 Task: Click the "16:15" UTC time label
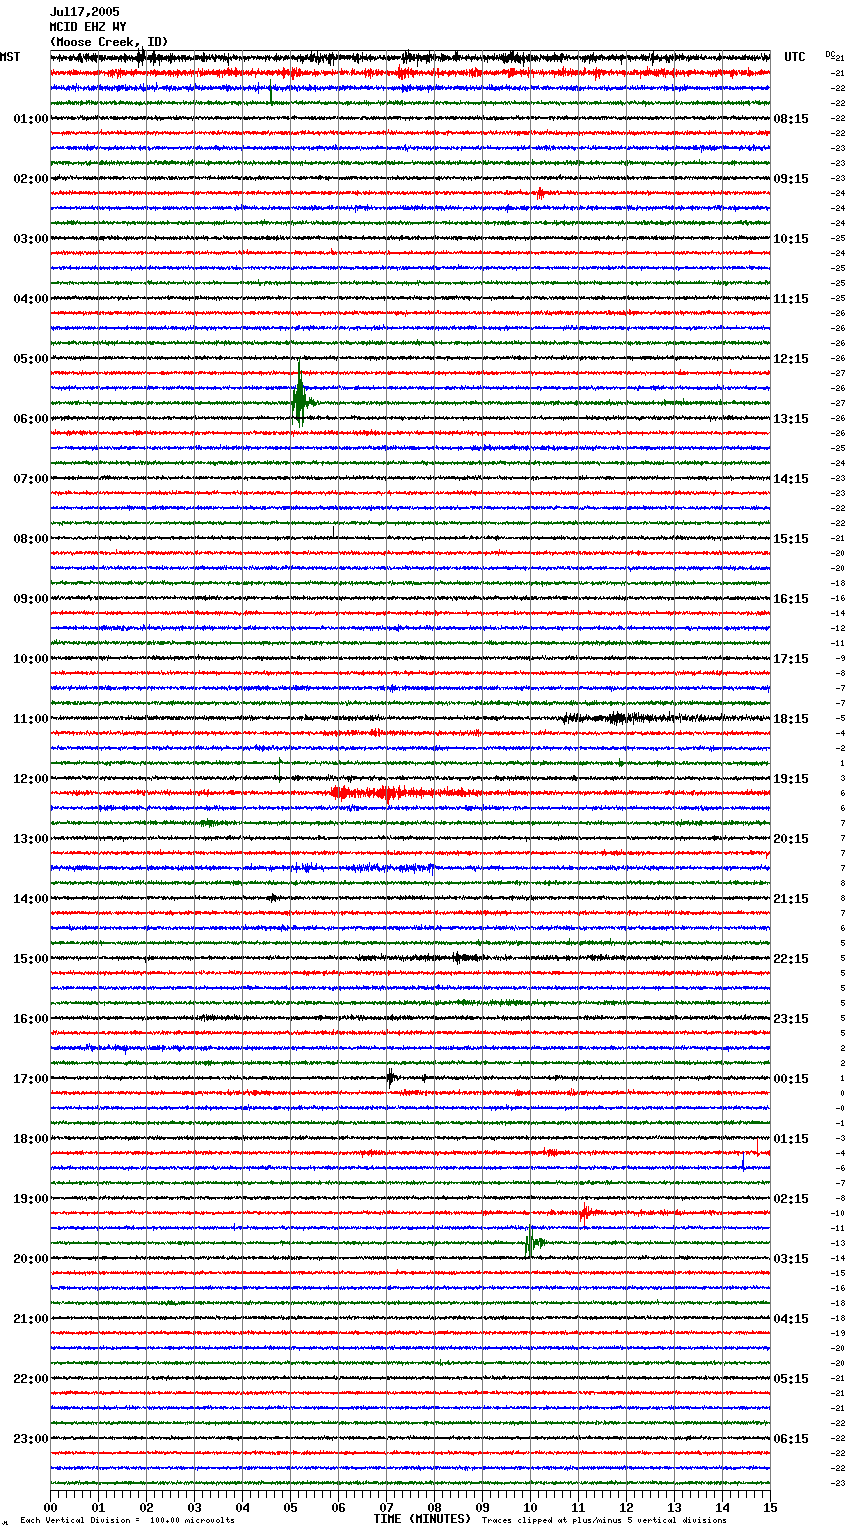click(x=791, y=599)
